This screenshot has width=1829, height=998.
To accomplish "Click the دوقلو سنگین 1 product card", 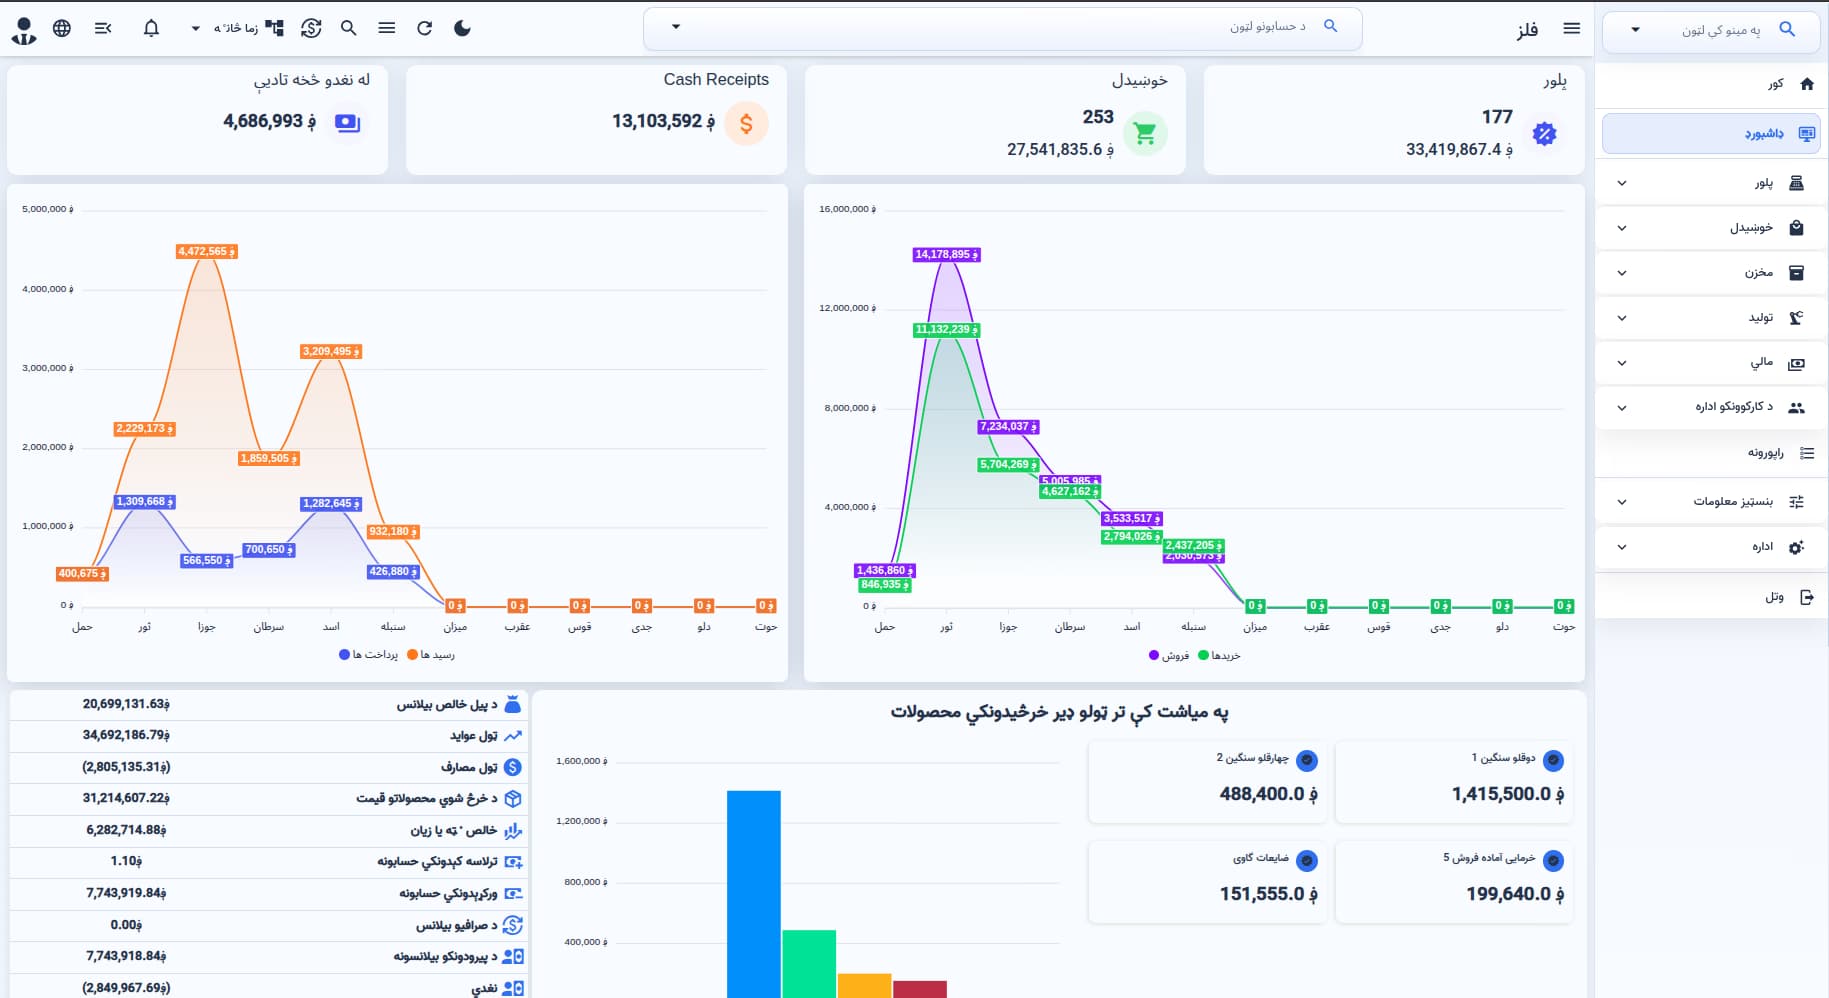I will pos(1454,782).
